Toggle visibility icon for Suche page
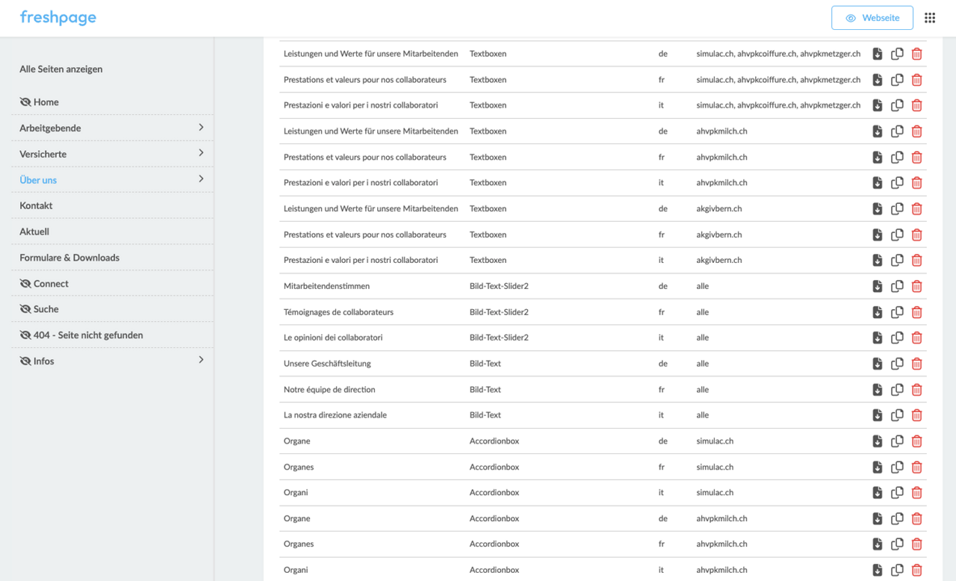 [x=25, y=309]
